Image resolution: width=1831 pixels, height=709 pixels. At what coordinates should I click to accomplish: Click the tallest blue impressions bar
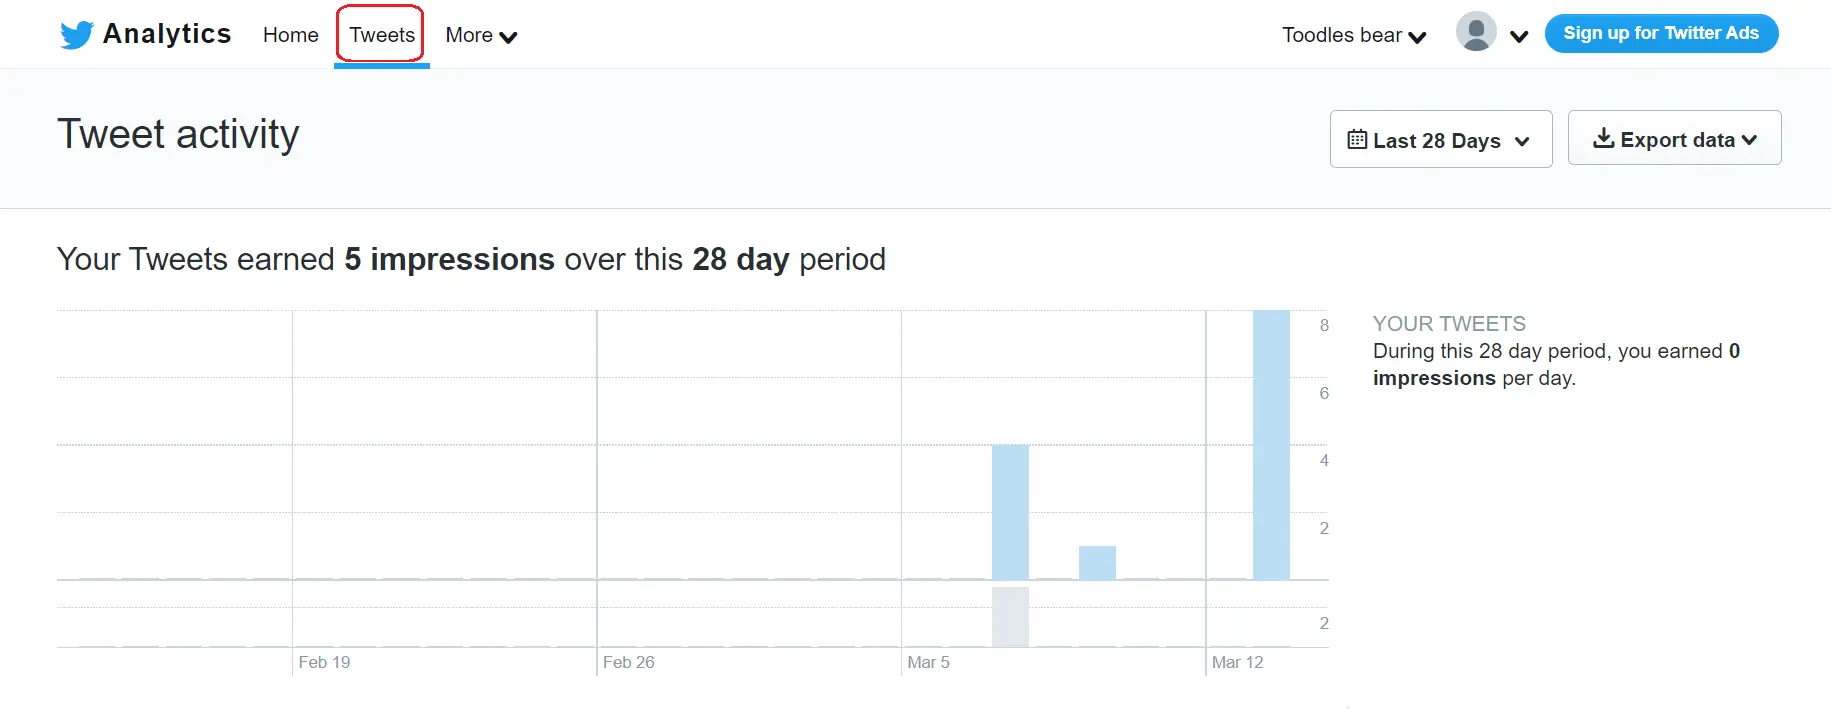1271,445
